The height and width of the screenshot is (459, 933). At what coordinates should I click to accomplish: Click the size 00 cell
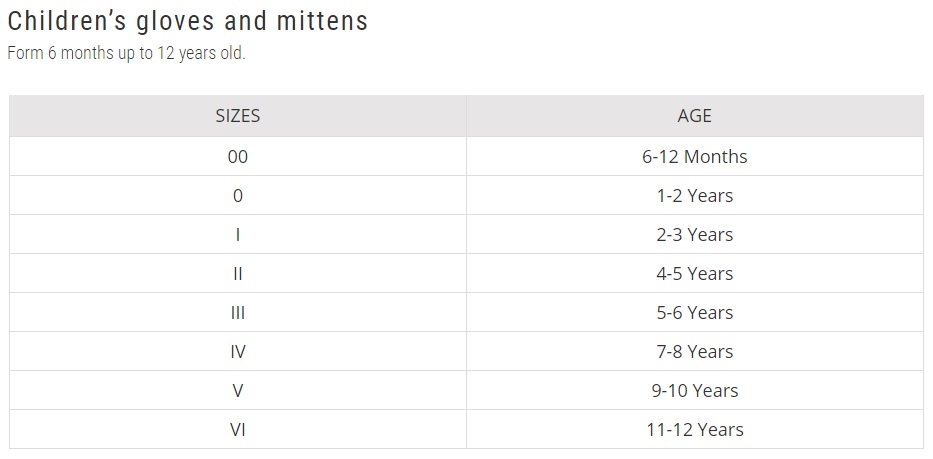tap(237, 157)
